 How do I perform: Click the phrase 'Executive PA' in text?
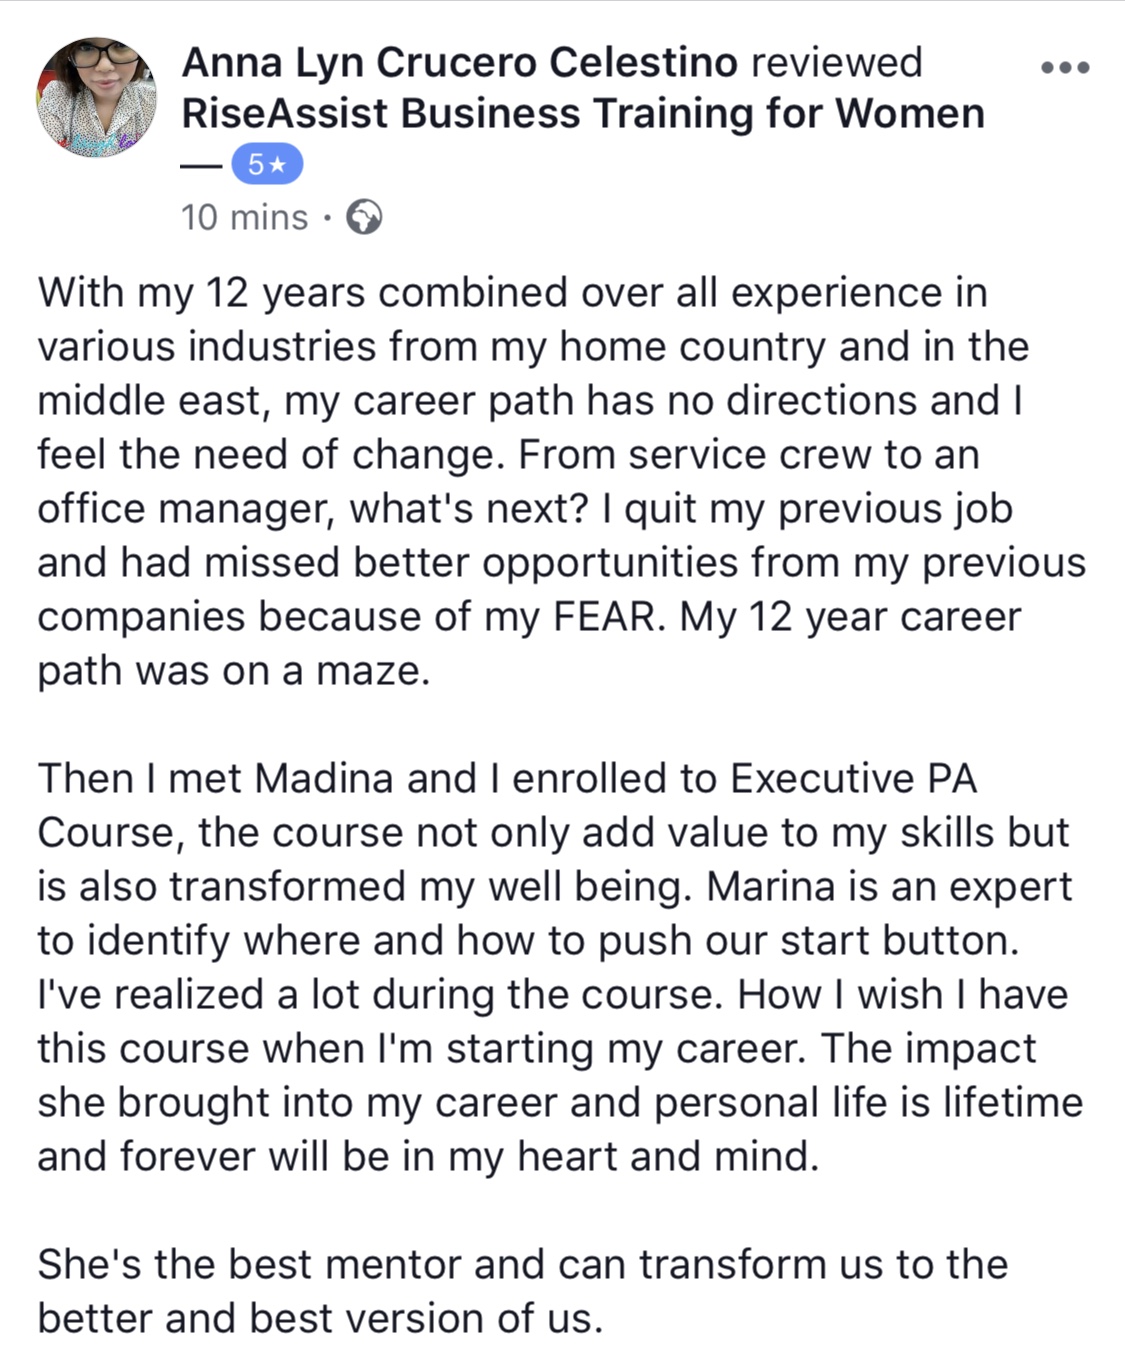click(853, 778)
